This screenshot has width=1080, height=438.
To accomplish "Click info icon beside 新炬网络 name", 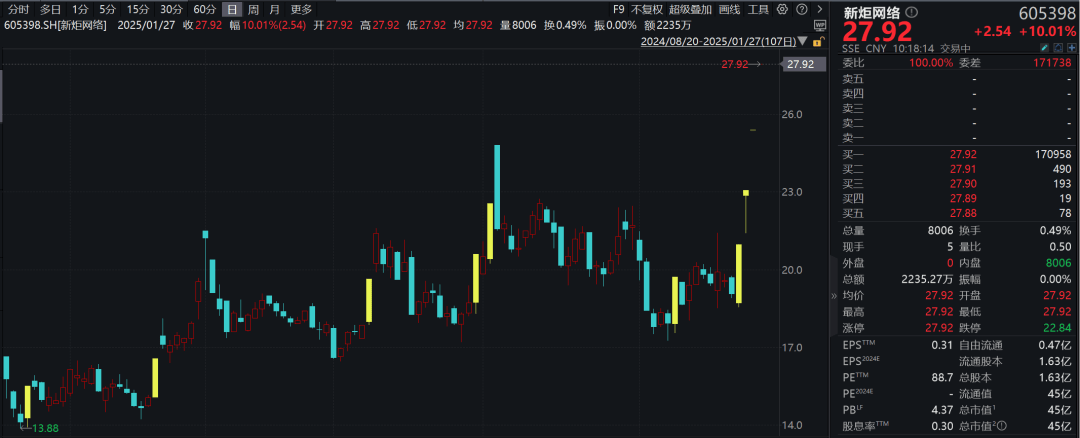I will pyautogui.click(x=911, y=12).
